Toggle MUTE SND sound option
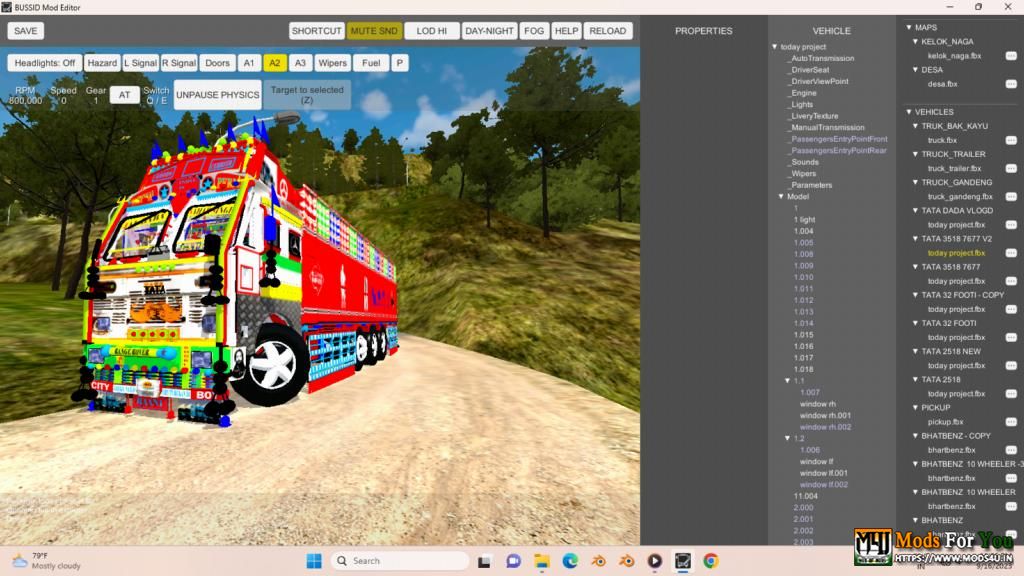This screenshot has height=576, width=1024. [374, 31]
